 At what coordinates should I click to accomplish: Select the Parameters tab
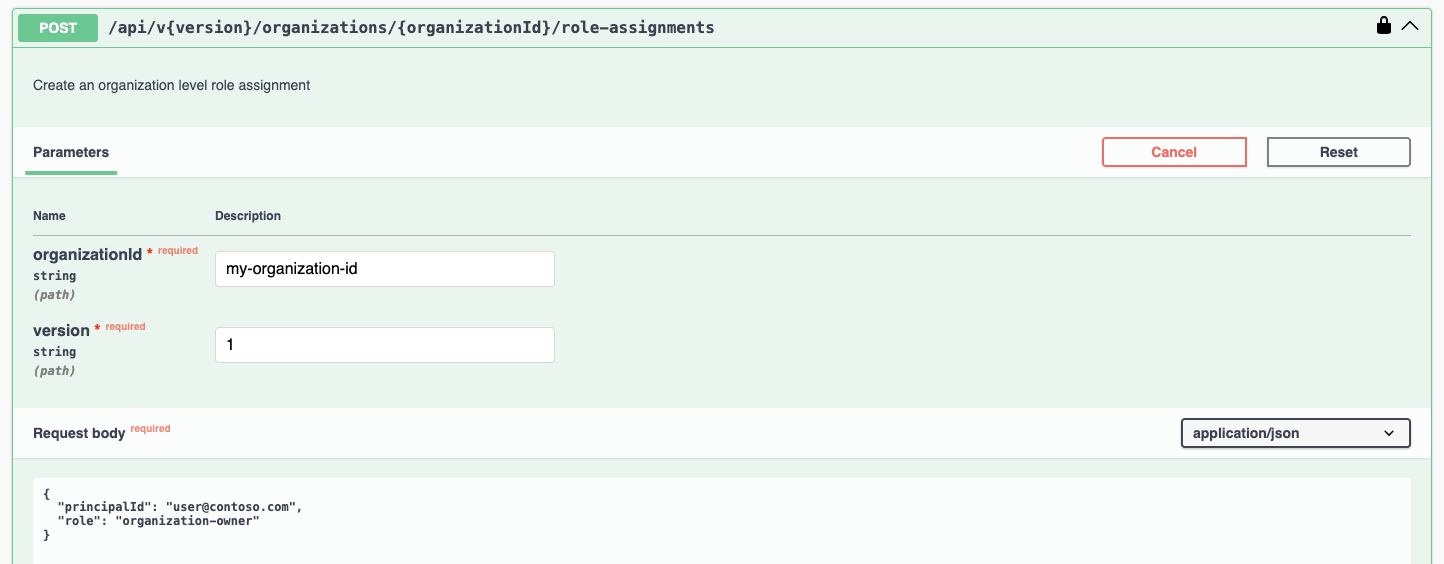tap(71, 152)
